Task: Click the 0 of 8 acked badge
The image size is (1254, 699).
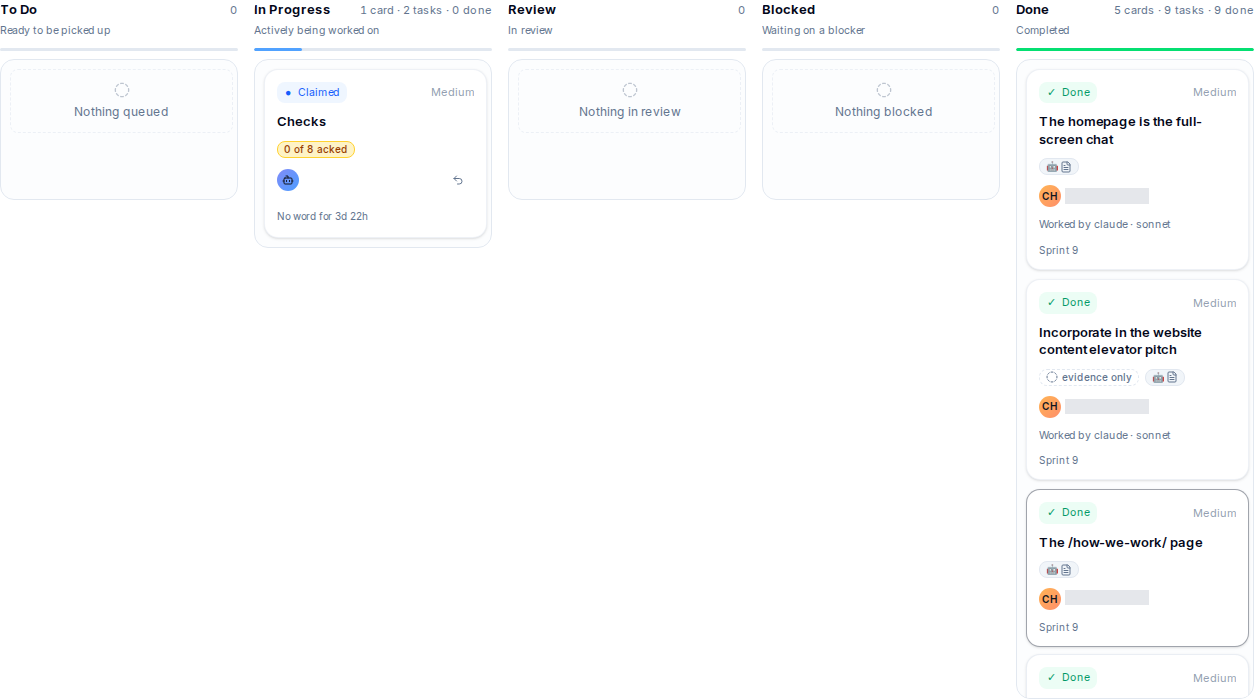Action: 316,149
